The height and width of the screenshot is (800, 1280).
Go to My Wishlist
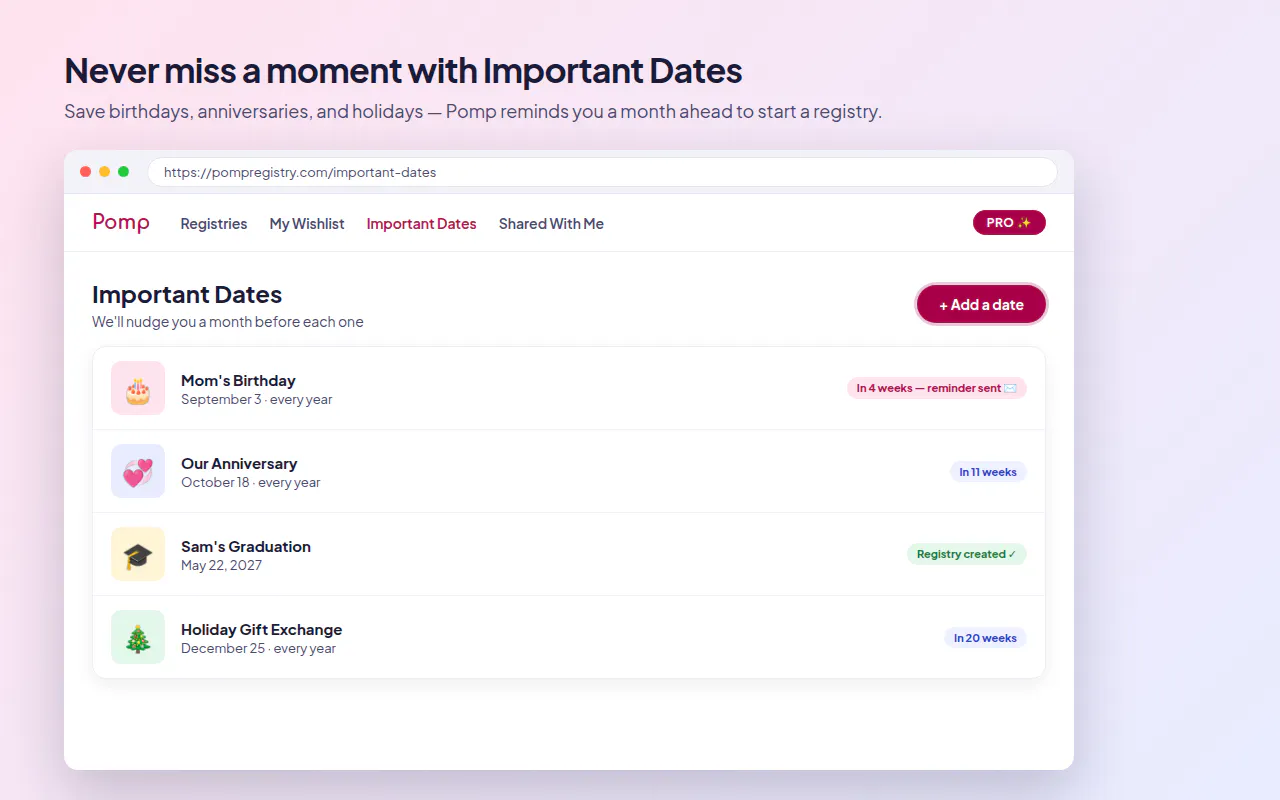click(x=307, y=224)
